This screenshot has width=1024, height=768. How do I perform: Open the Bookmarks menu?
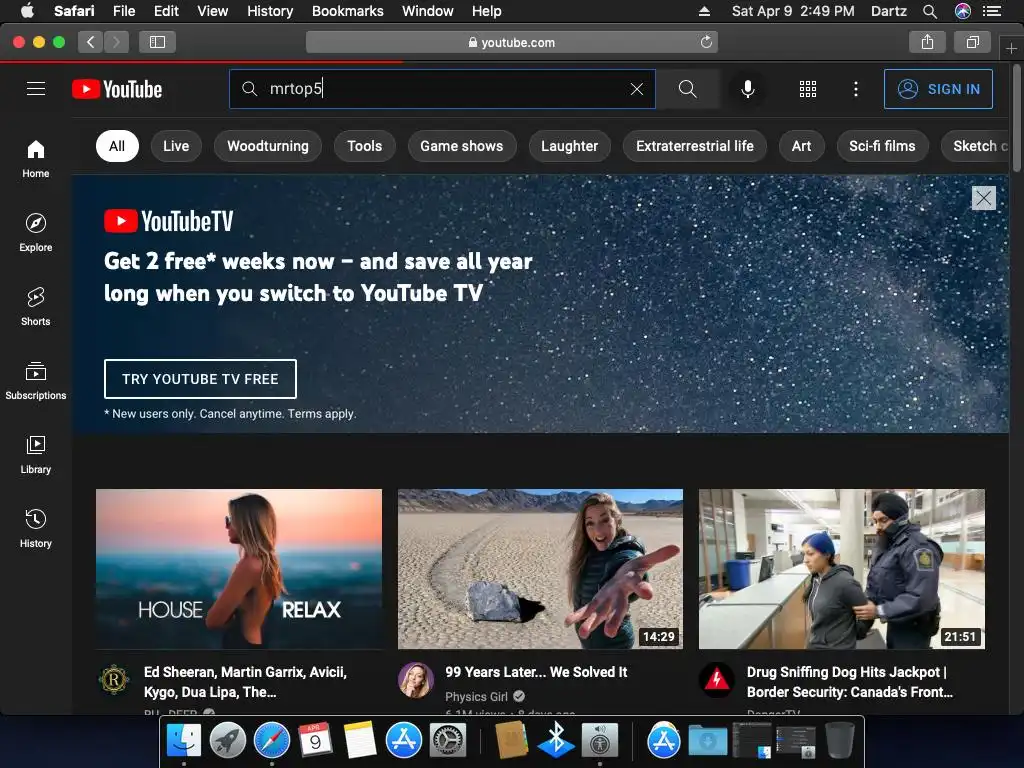347,11
